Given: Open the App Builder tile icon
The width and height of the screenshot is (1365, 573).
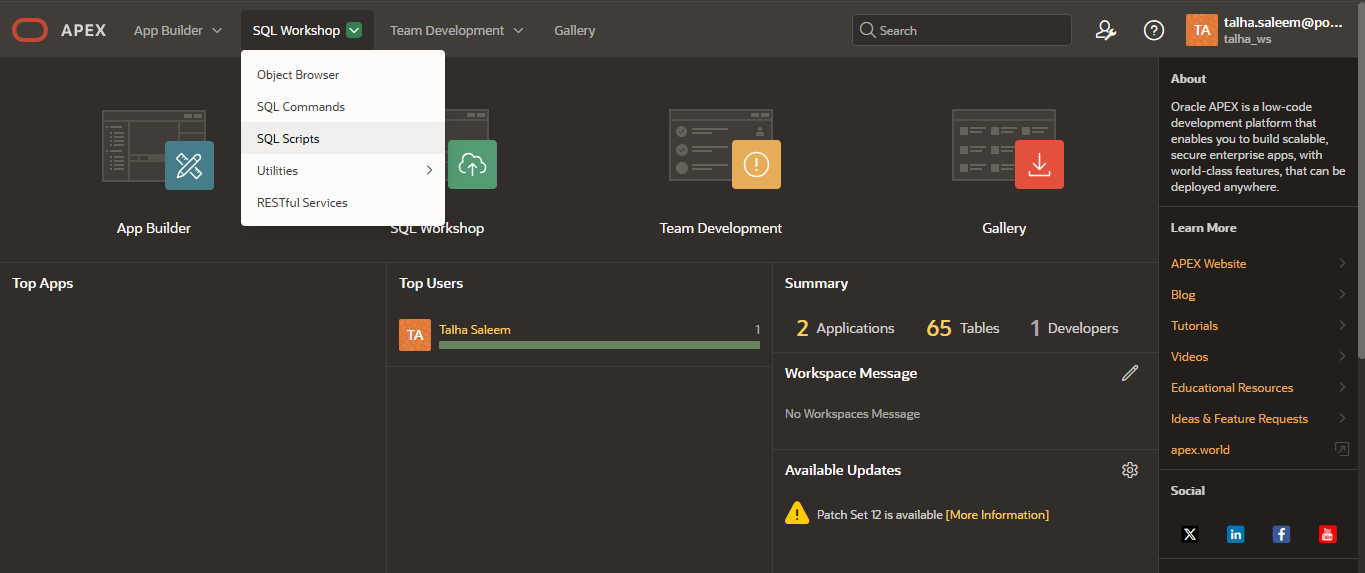Looking at the screenshot, I should point(158,150).
